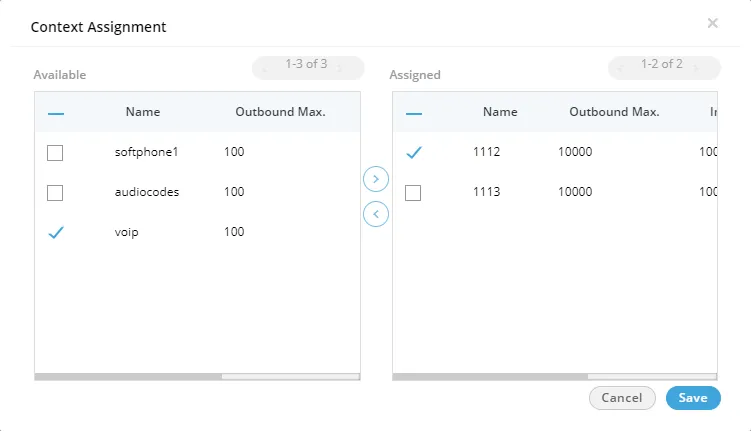Move selected context back to Available list

tap(376, 214)
